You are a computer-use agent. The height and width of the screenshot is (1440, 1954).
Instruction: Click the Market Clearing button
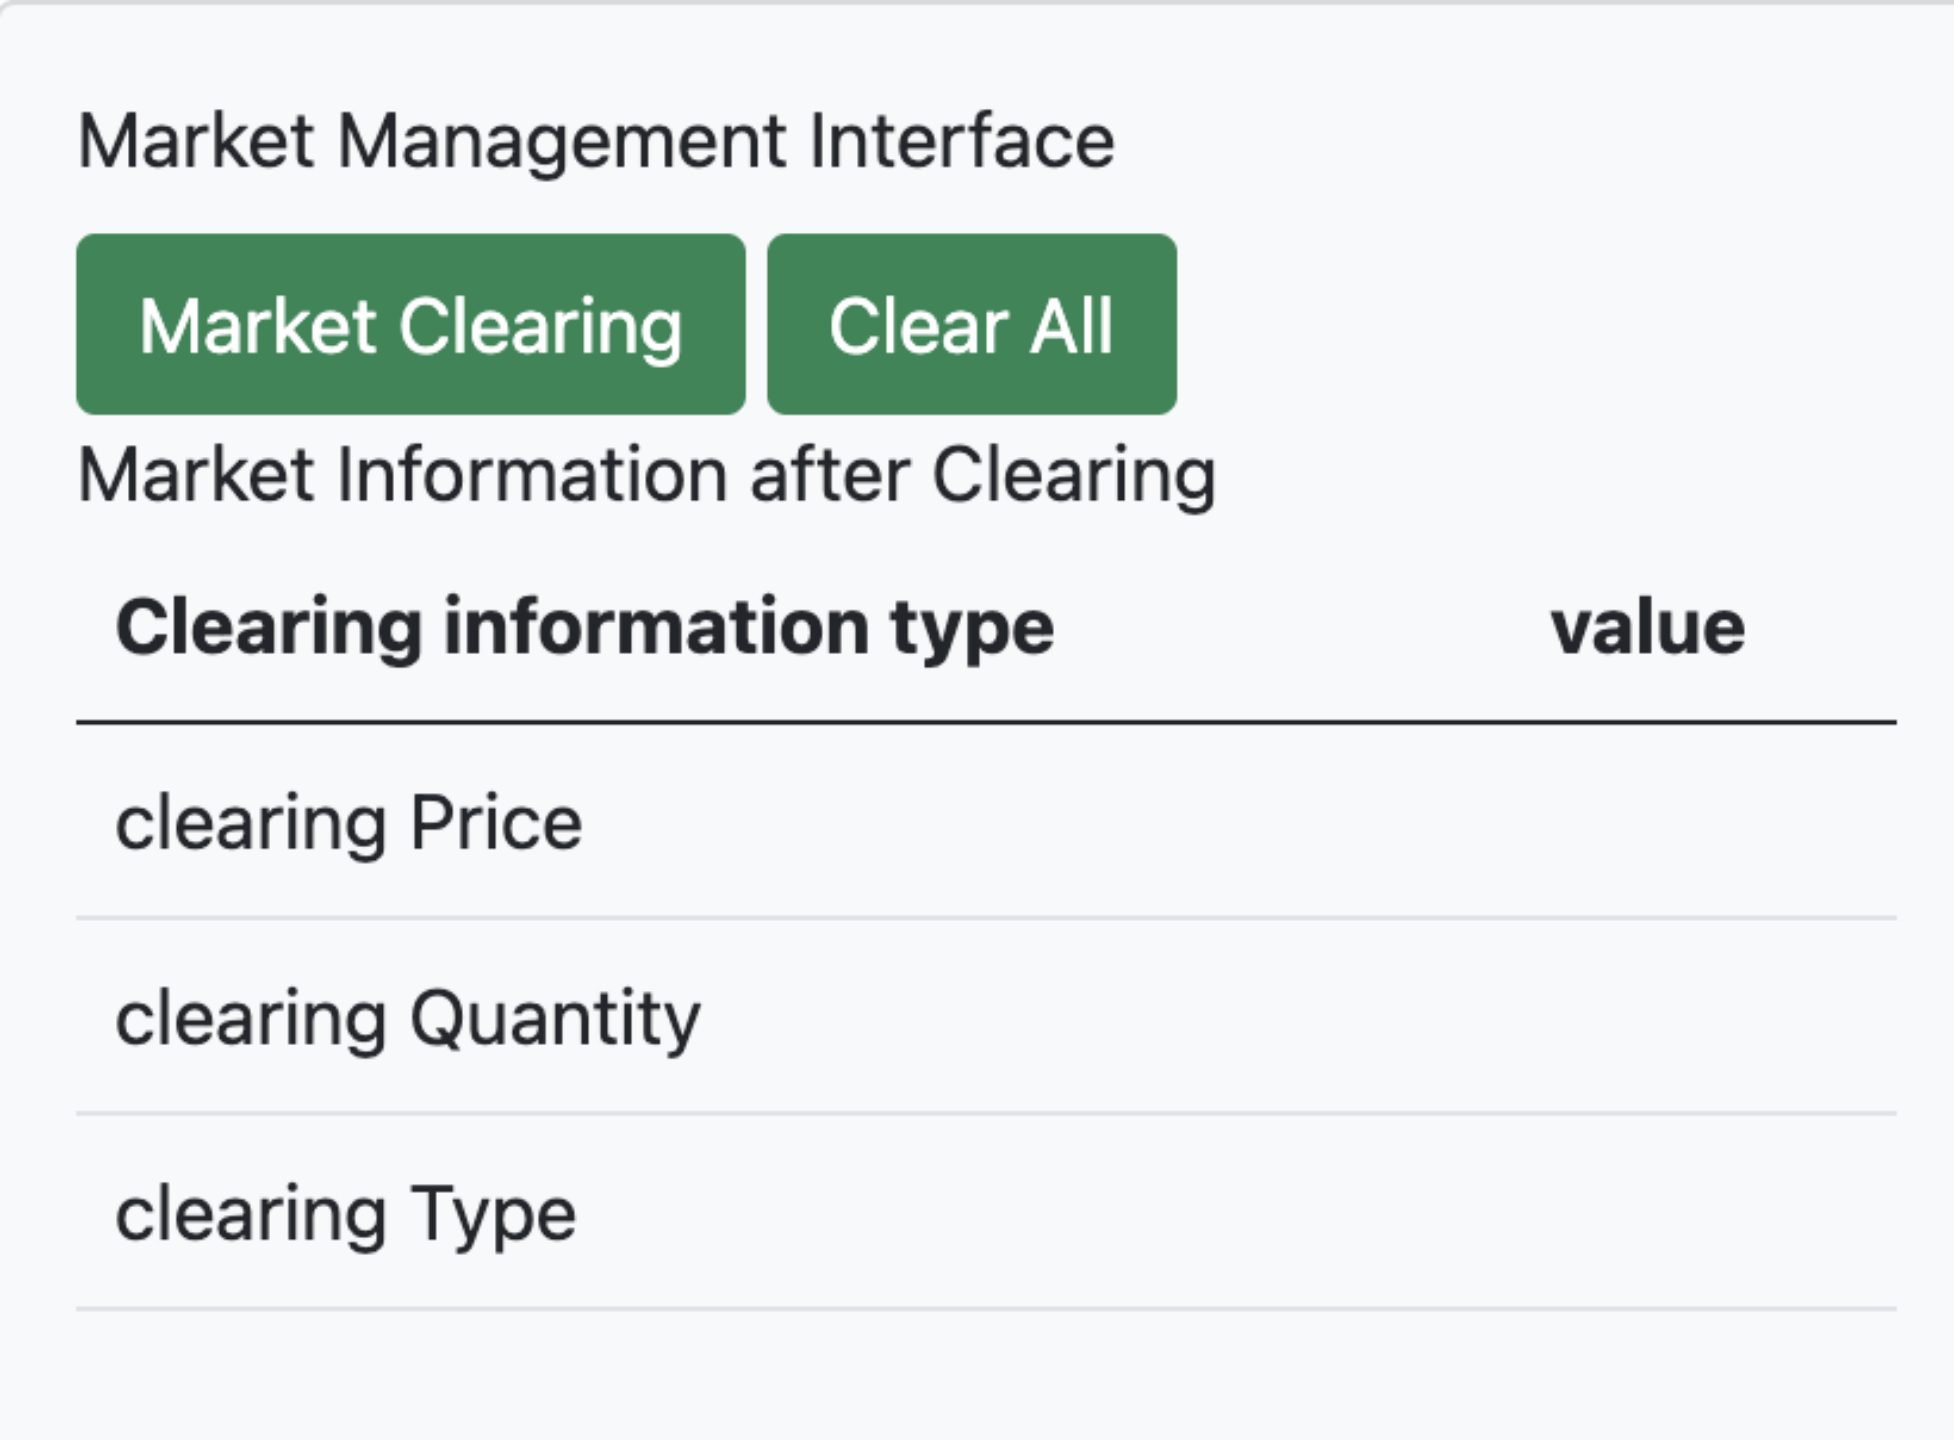410,325
